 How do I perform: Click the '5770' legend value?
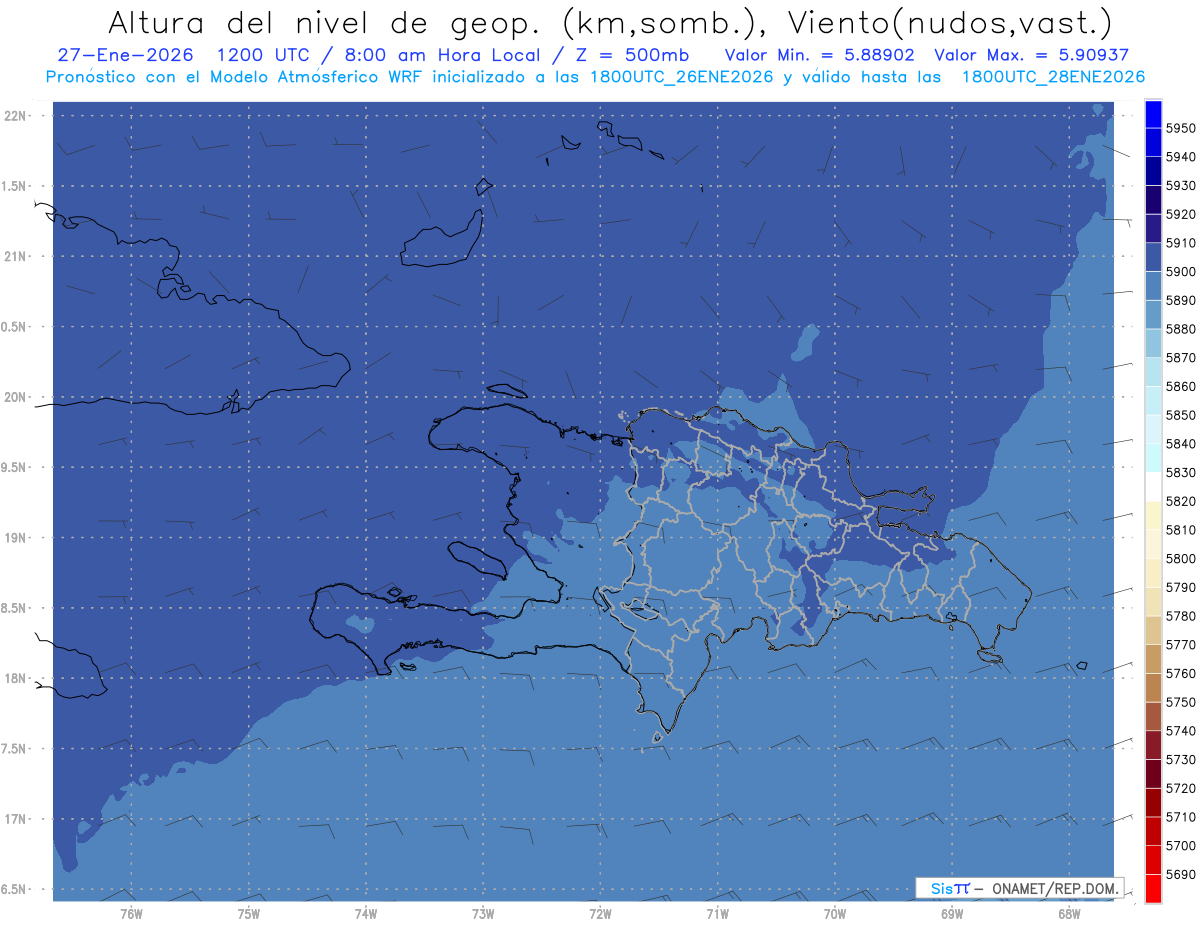point(1181,645)
